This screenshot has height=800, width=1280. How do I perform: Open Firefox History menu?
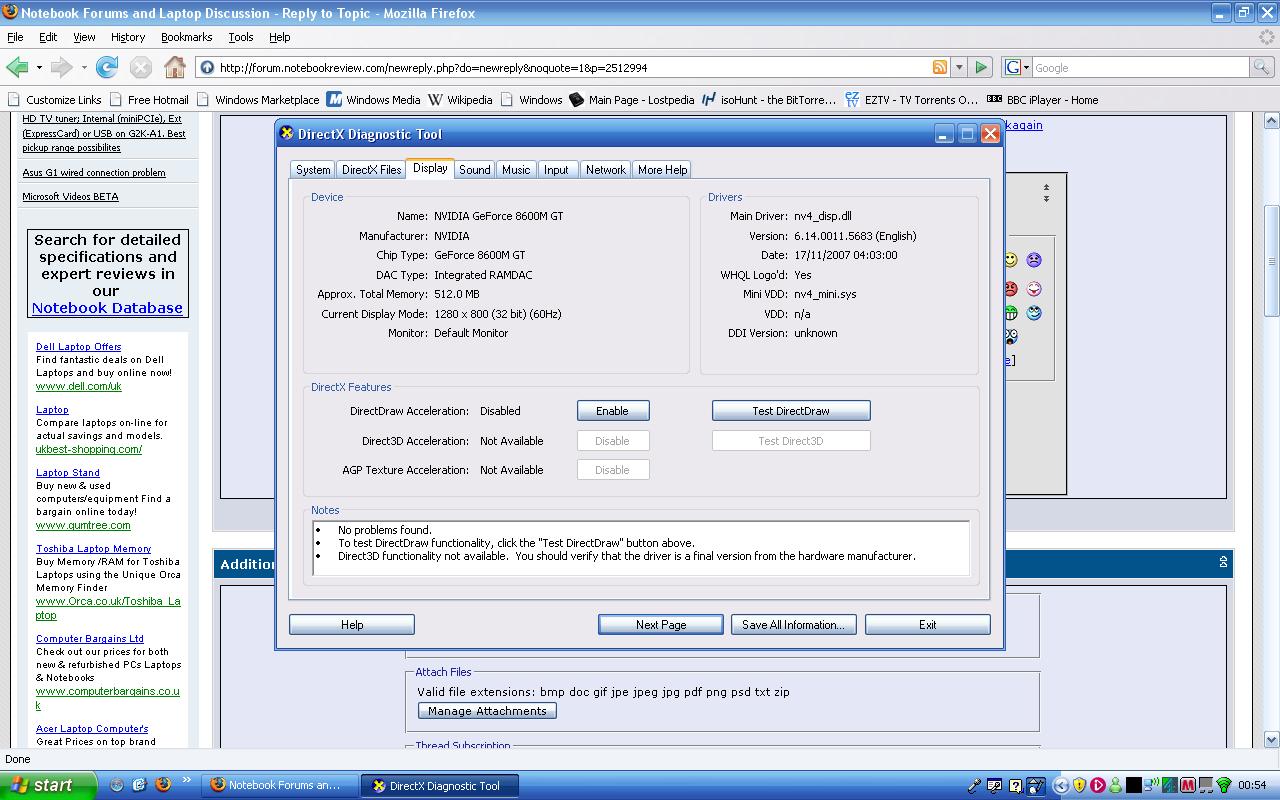pyautogui.click(x=127, y=37)
